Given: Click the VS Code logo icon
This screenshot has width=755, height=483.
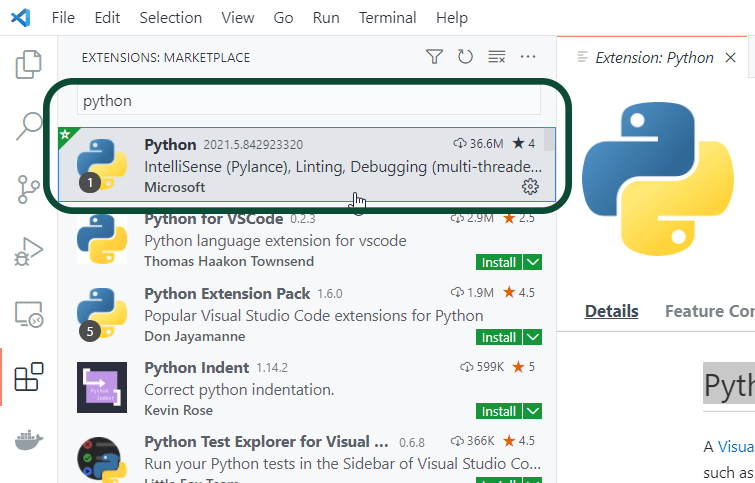Looking at the screenshot, I should [20, 18].
